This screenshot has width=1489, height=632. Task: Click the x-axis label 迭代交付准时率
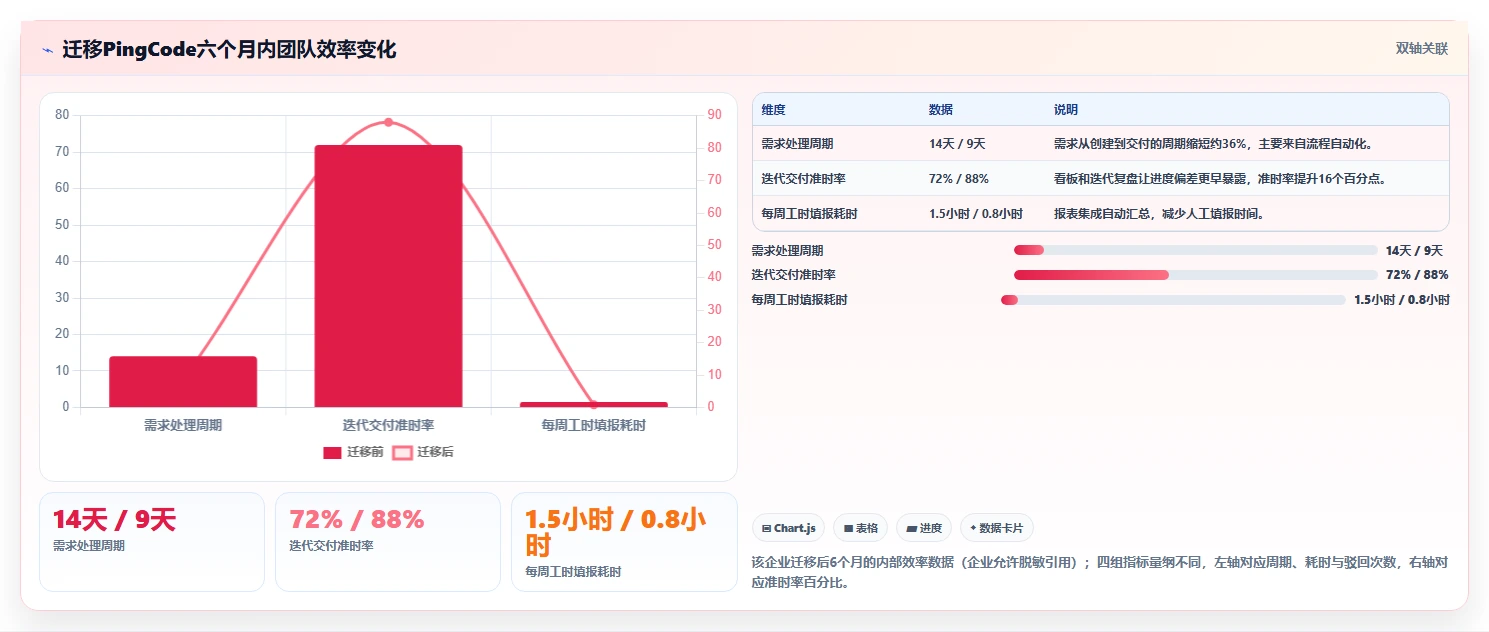tap(388, 426)
